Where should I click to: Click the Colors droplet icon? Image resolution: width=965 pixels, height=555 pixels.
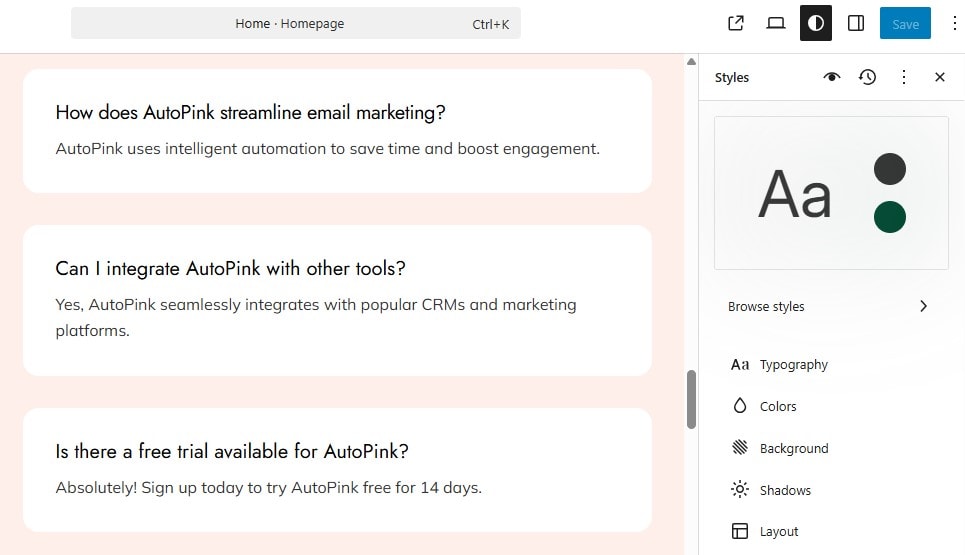pyautogui.click(x=740, y=405)
